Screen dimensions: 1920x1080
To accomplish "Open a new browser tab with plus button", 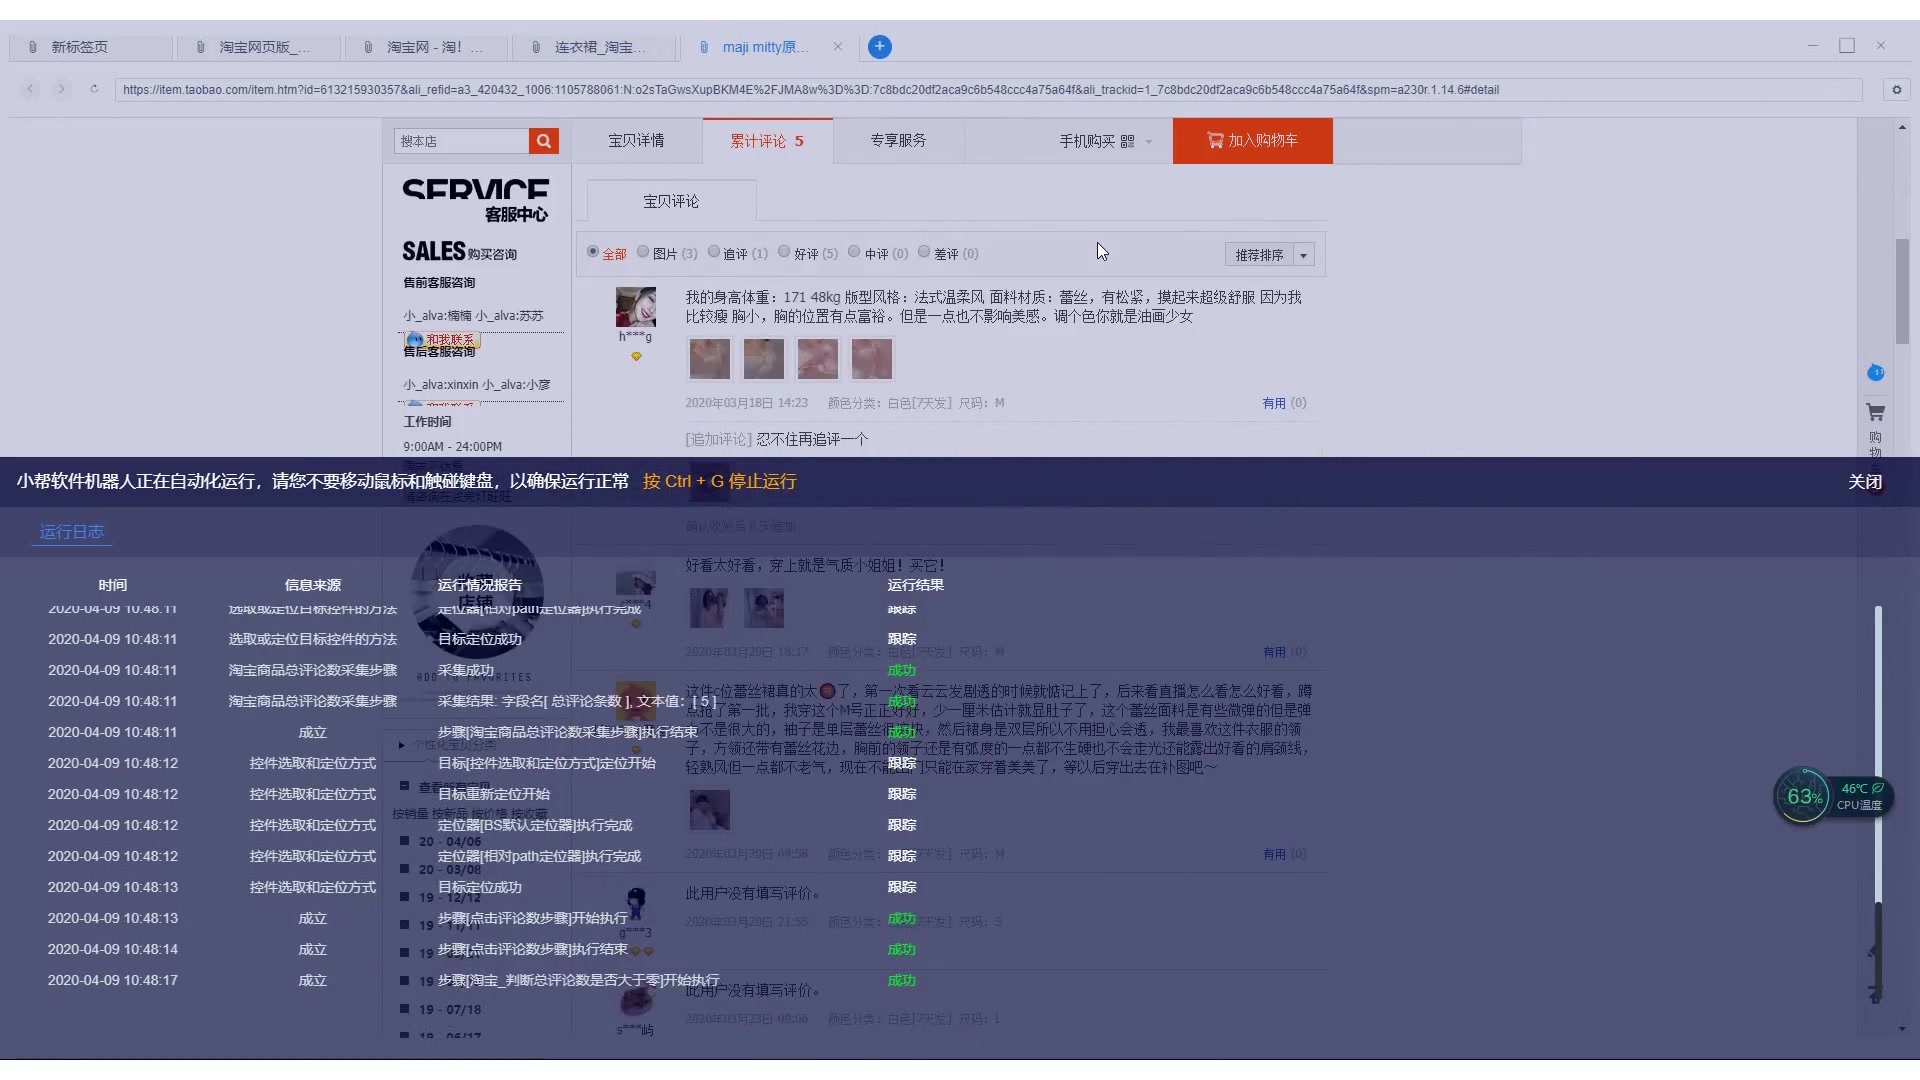I will pos(879,47).
